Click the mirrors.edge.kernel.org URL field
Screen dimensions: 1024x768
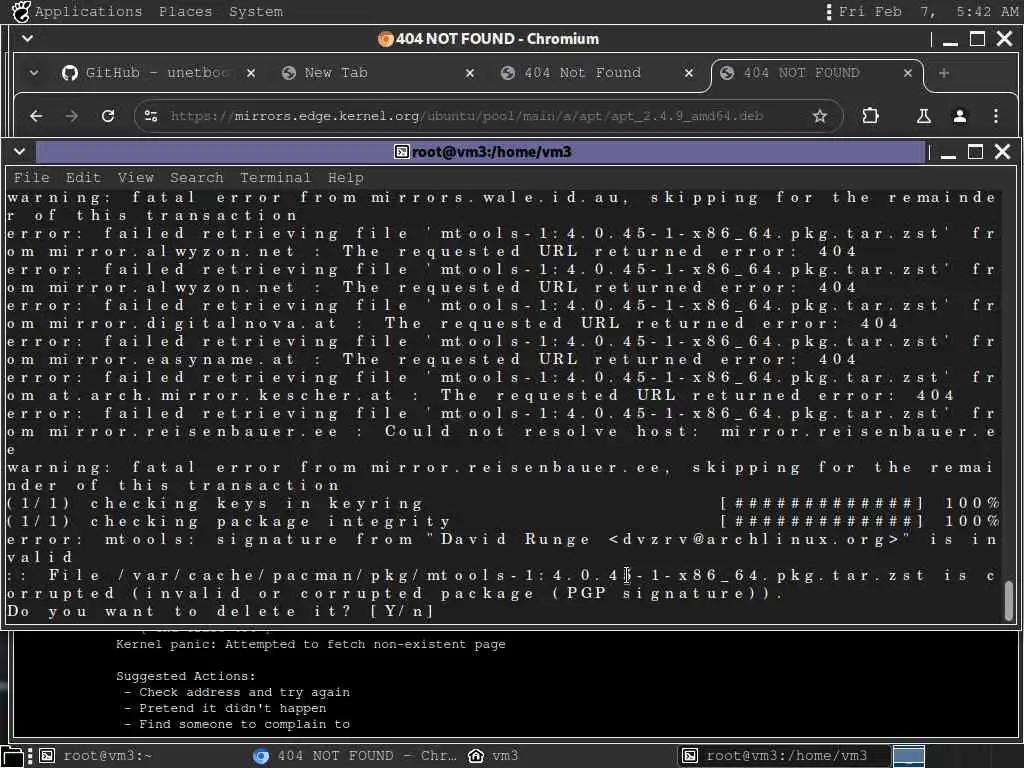pos(466,116)
